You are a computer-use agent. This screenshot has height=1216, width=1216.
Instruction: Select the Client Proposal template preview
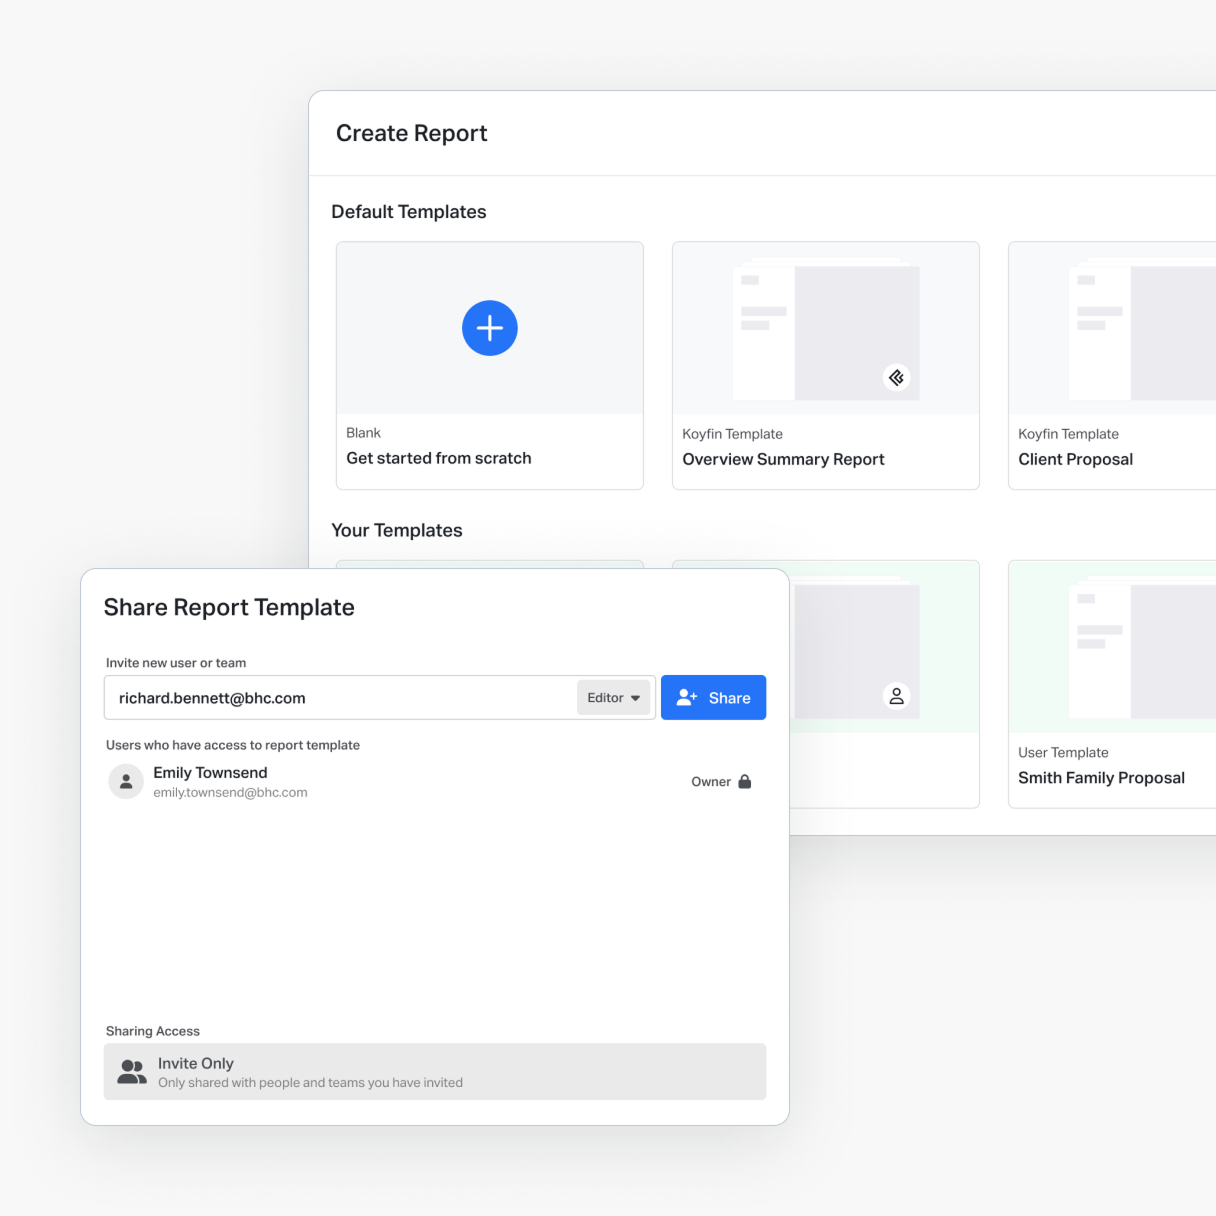(1112, 330)
